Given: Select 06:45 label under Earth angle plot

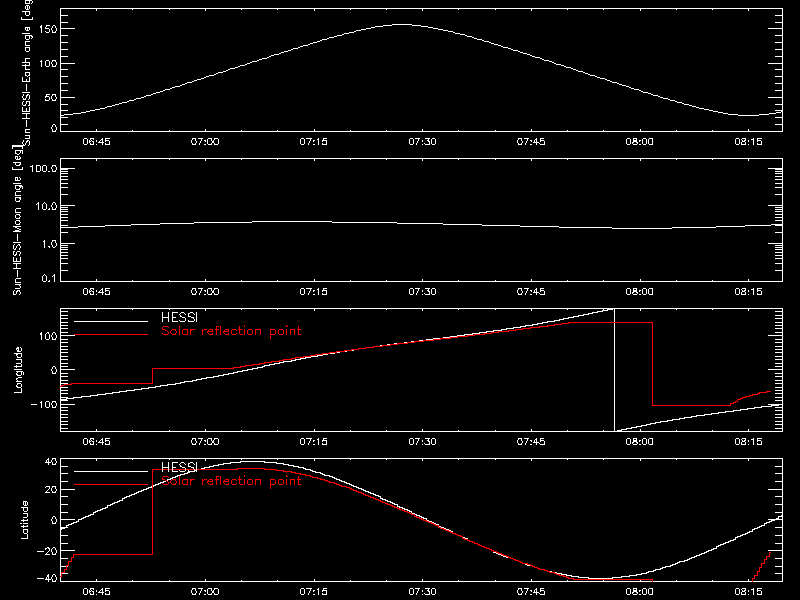Looking at the screenshot, I should 96,142.
